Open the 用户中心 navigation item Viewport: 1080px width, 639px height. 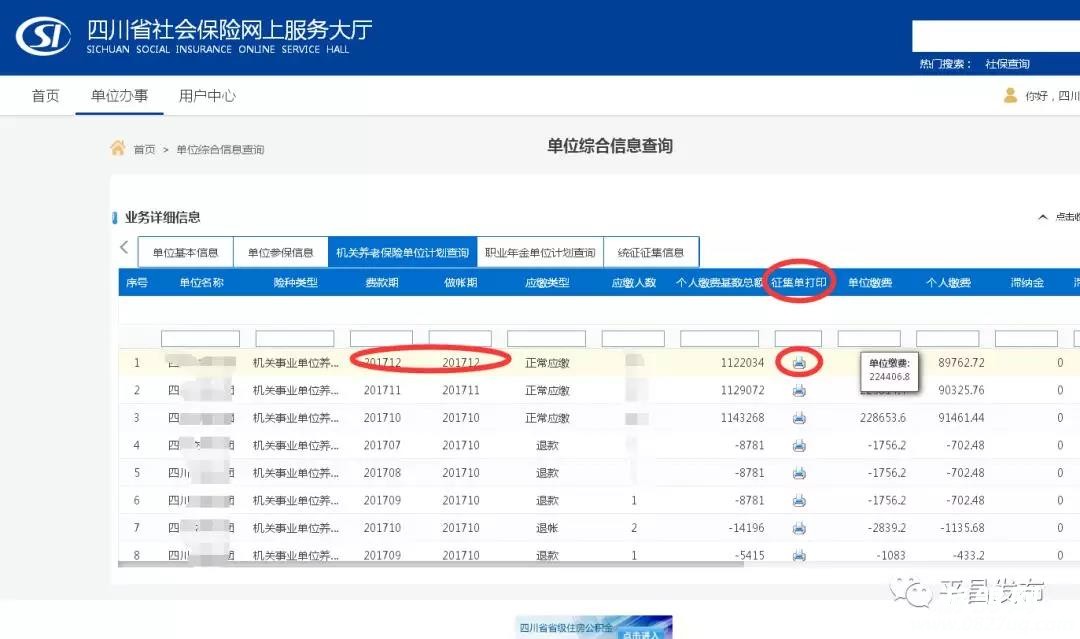(207, 96)
